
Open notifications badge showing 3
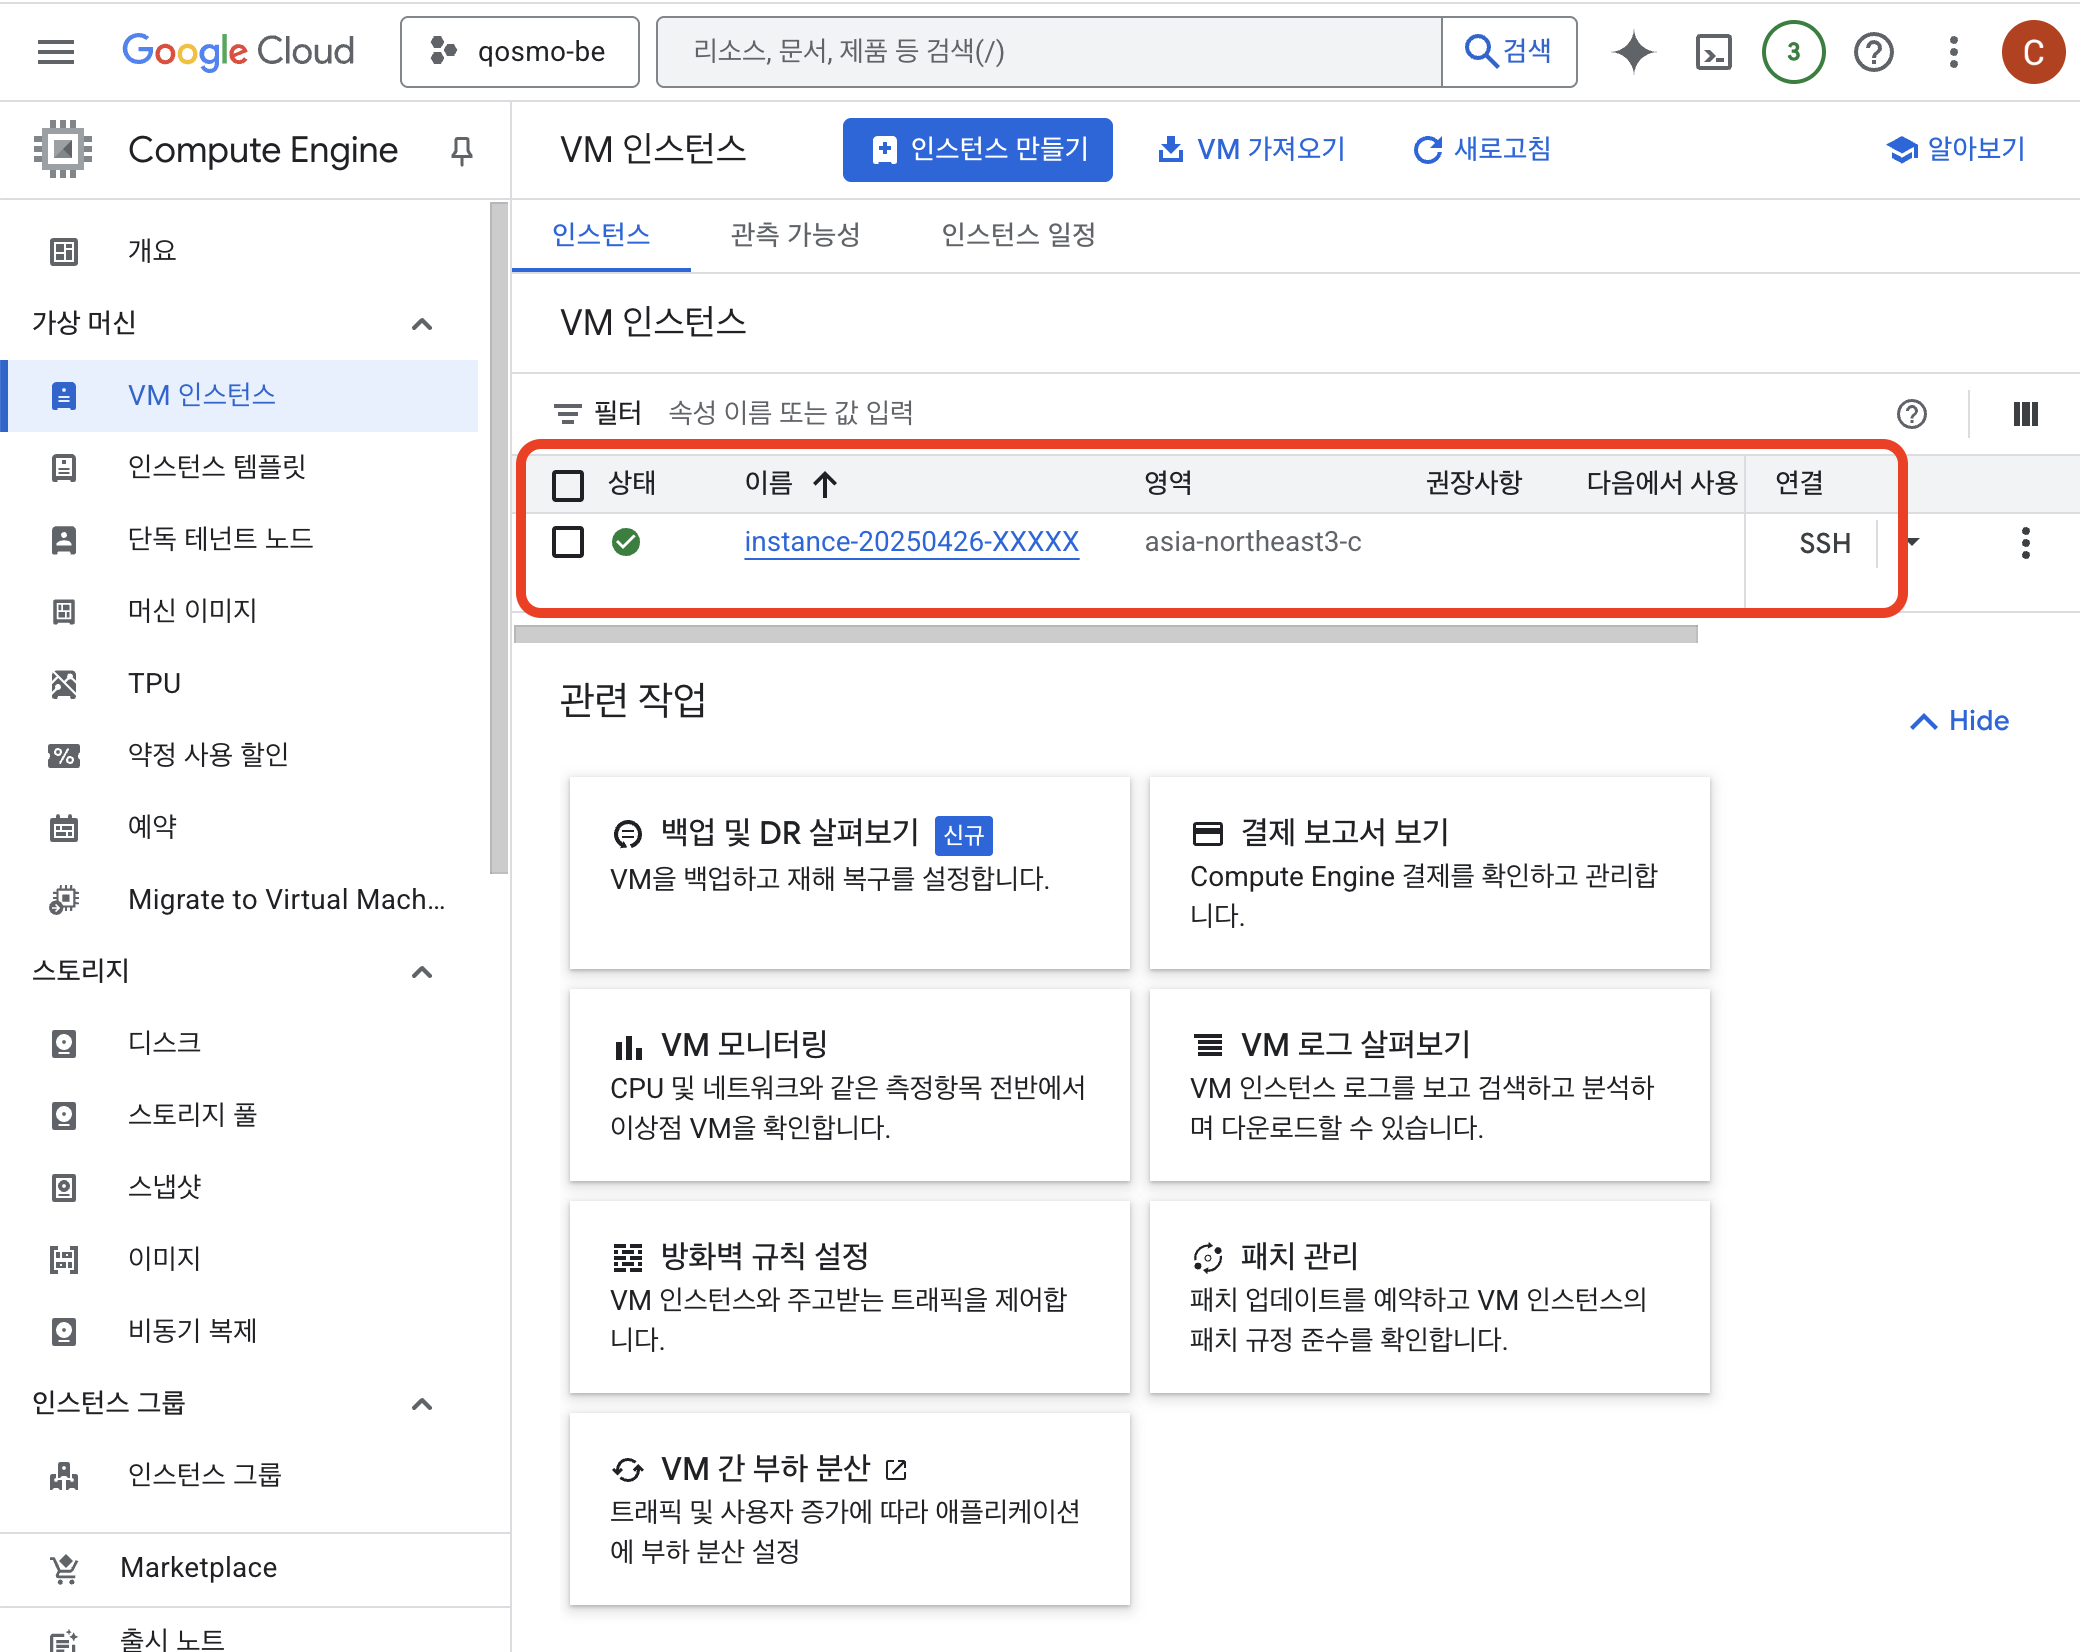(x=1793, y=51)
